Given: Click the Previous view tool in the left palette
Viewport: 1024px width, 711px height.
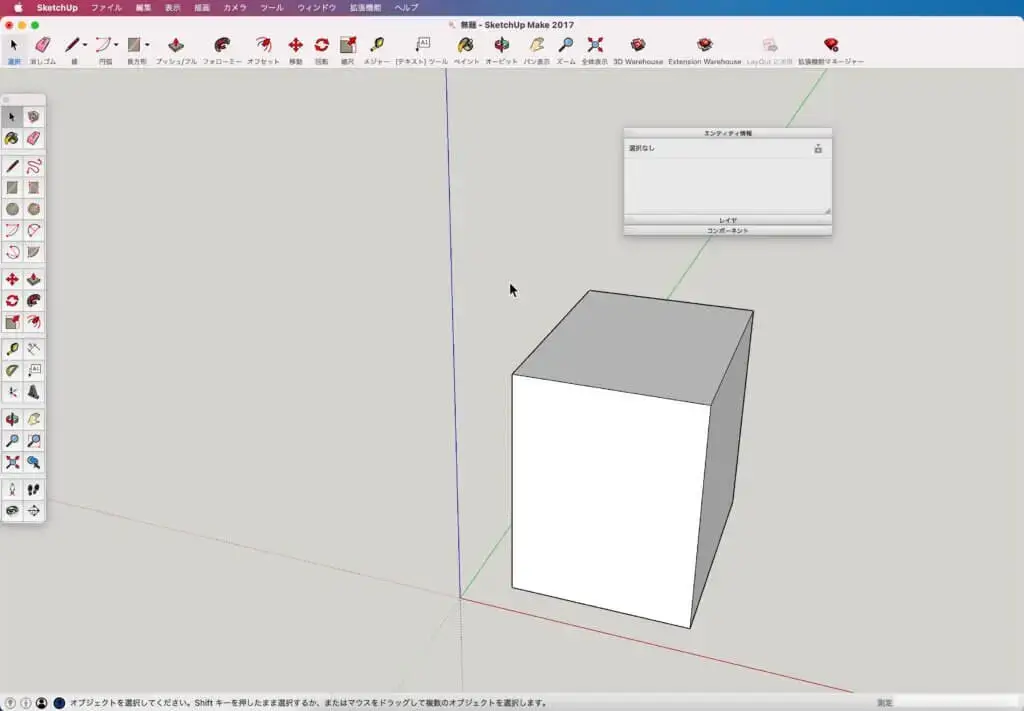Looking at the screenshot, I should click(33, 462).
